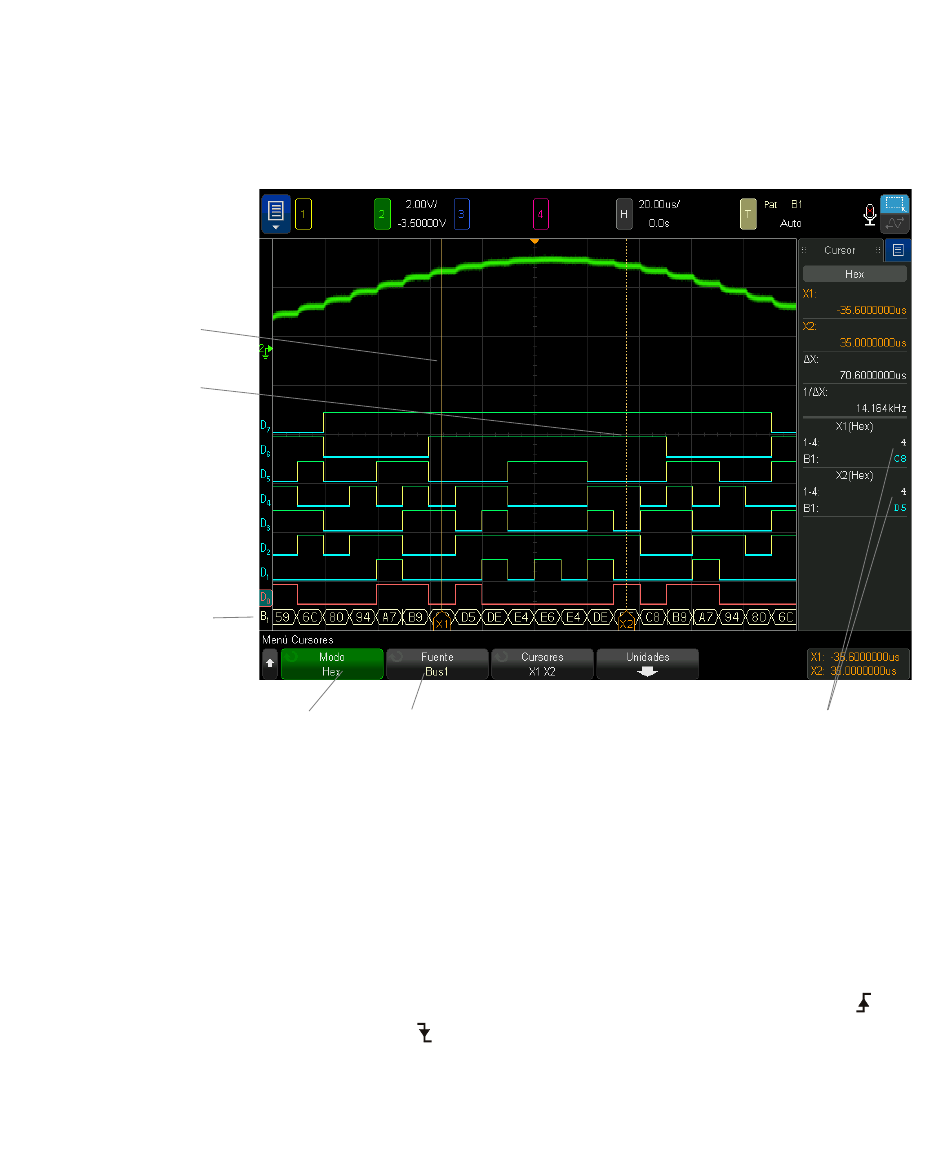Click the X1 X2 readout box bottom-right
950x1165 pixels.
[x=859, y=663]
